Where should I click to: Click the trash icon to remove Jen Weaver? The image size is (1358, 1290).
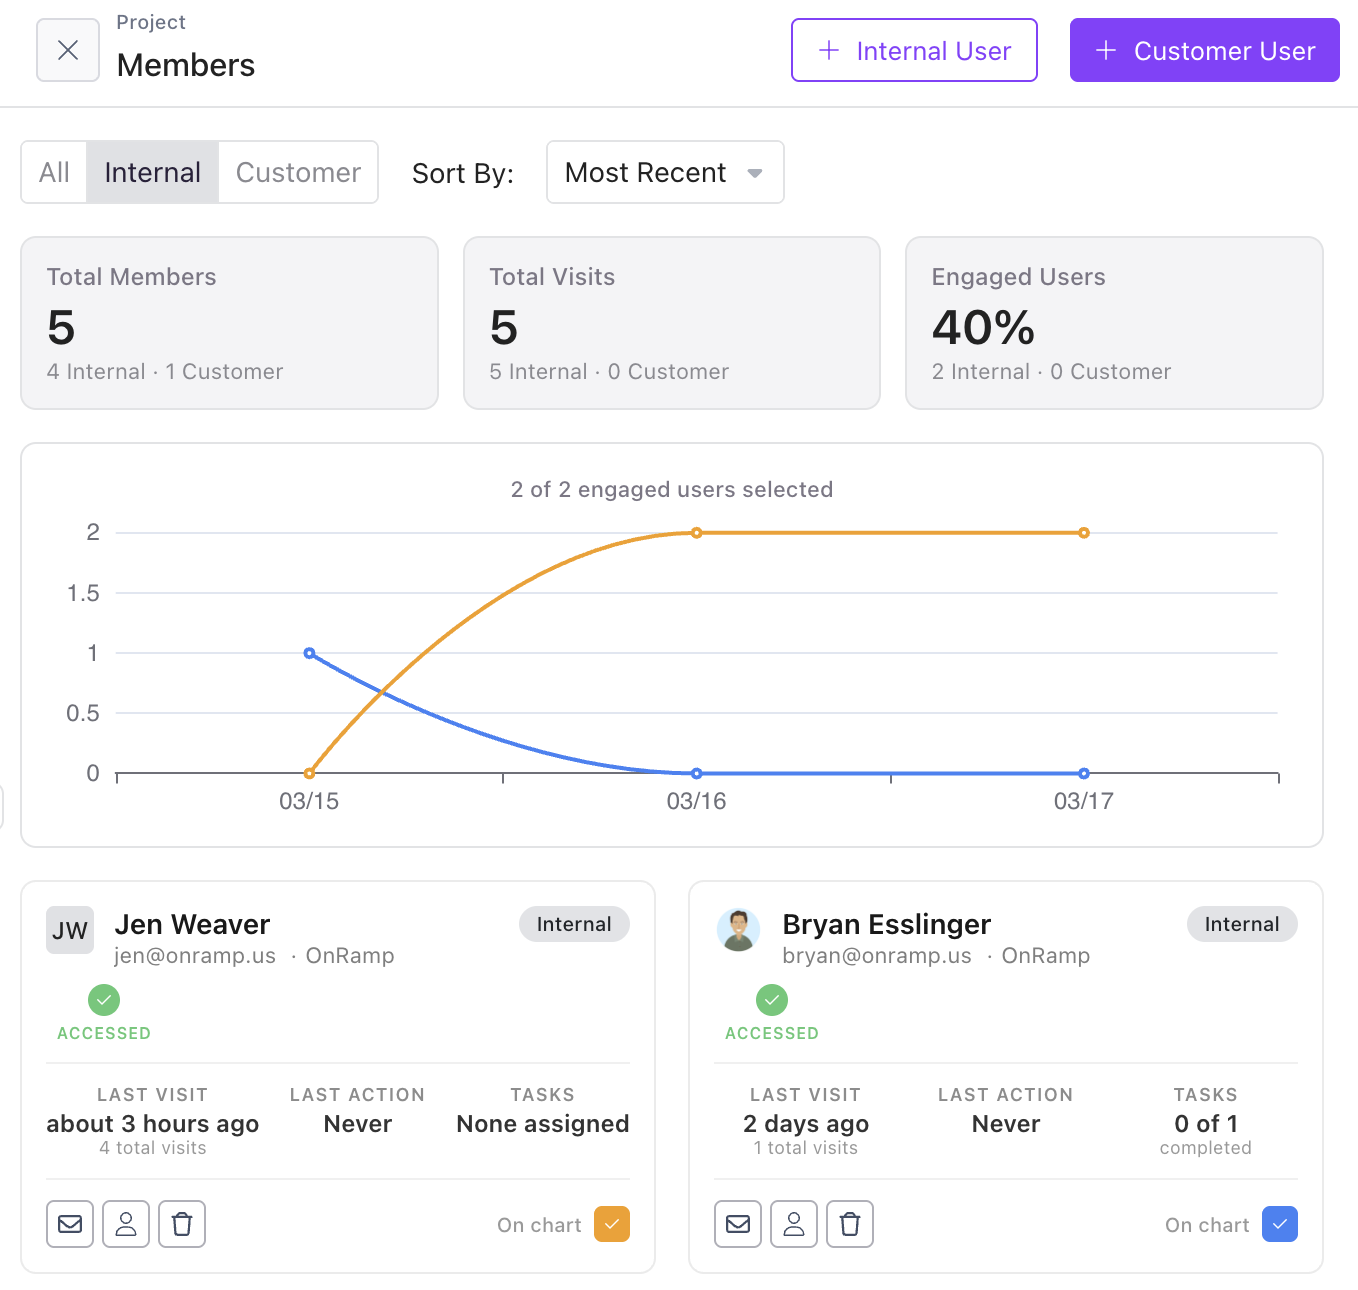click(181, 1224)
